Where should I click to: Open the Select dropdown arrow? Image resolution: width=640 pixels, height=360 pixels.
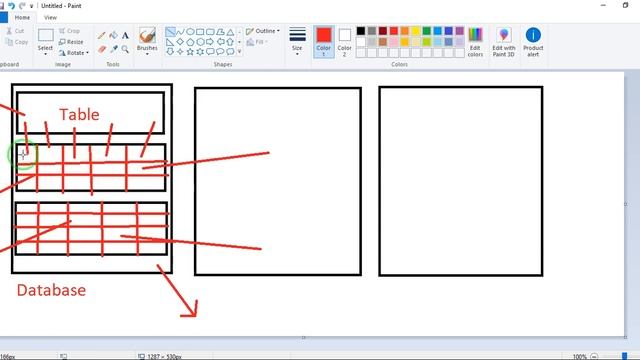45,54
